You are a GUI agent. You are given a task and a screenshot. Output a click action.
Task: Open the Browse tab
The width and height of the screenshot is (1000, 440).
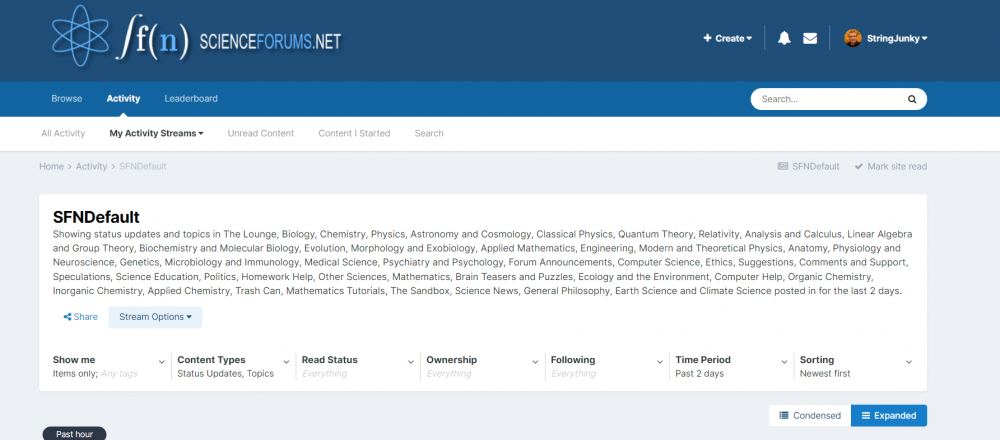(67, 99)
